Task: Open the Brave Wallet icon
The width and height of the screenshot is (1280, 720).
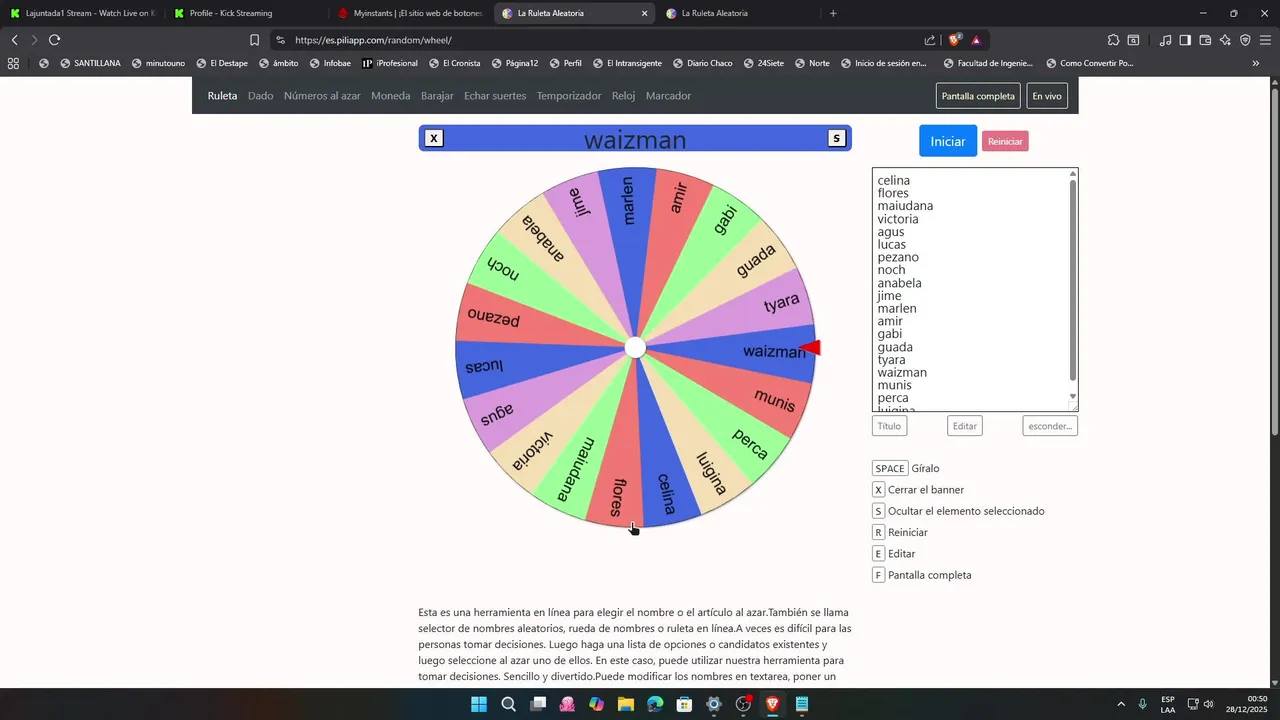Action: 1205,40
